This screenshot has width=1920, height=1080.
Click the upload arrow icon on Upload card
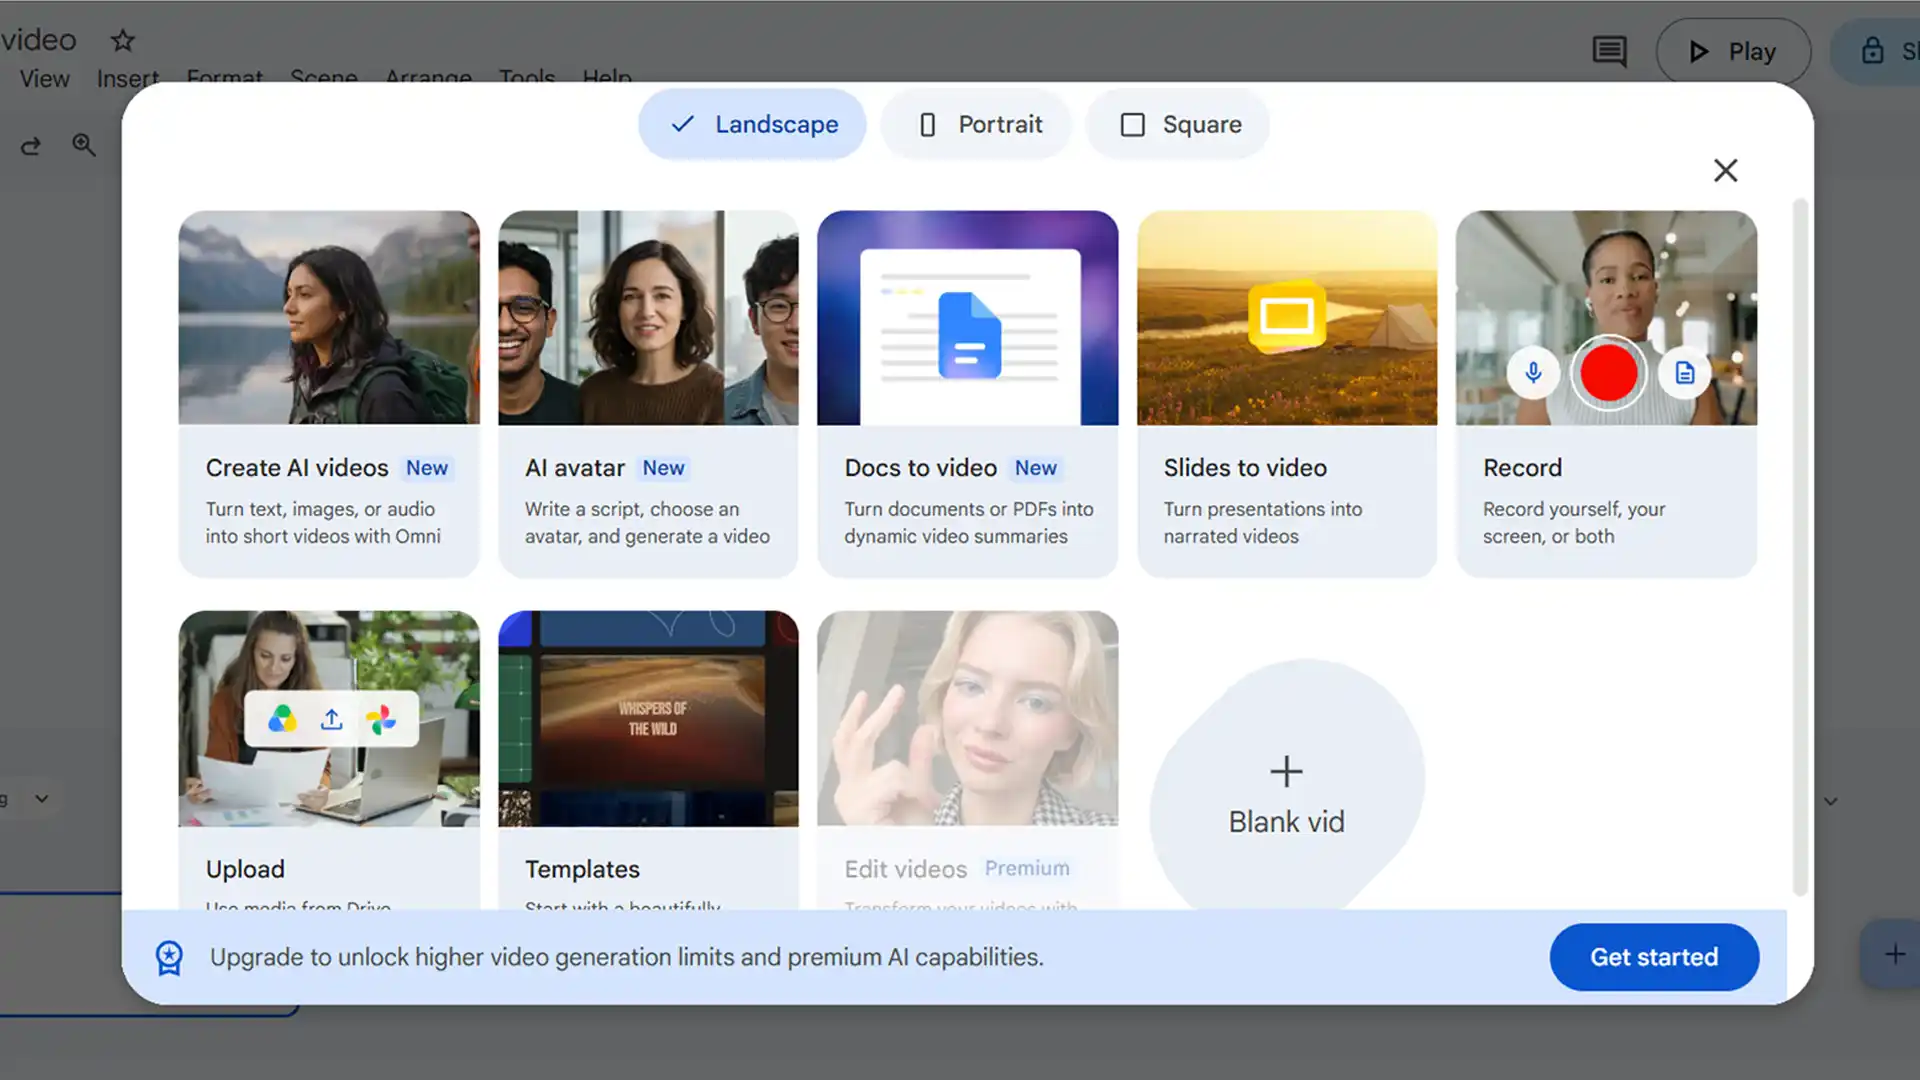(332, 719)
